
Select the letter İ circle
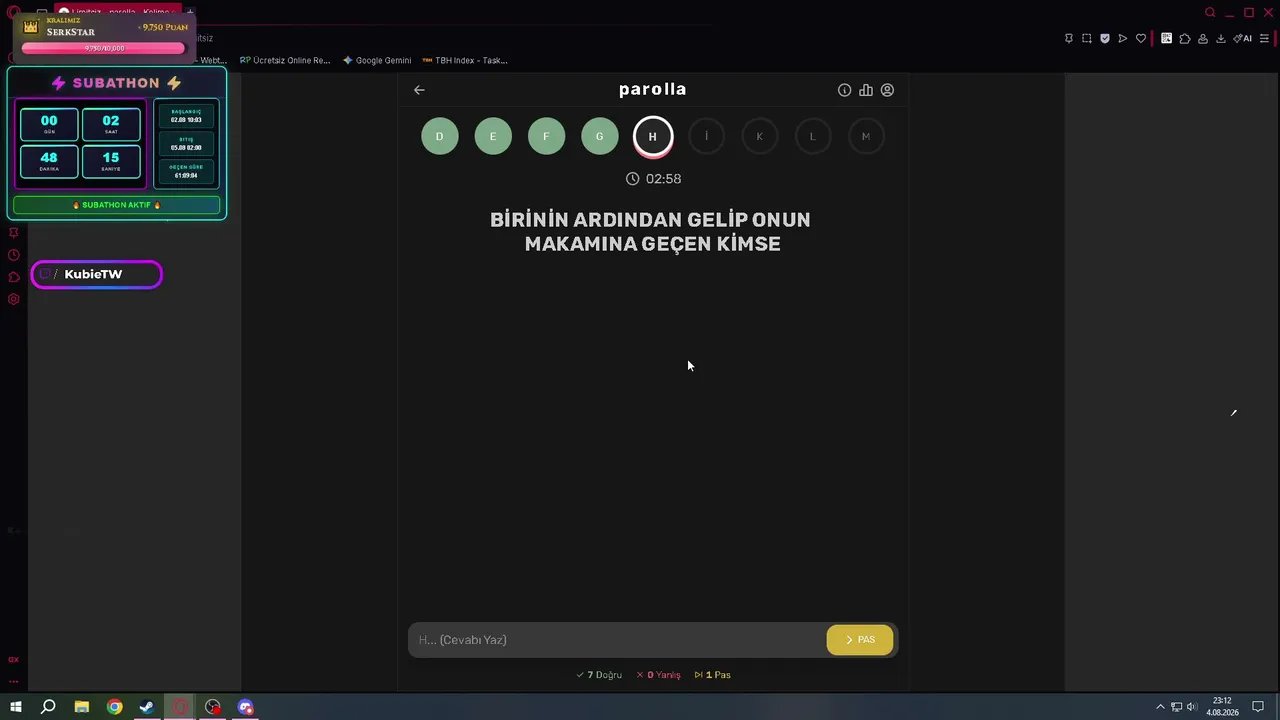[x=706, y=136]
